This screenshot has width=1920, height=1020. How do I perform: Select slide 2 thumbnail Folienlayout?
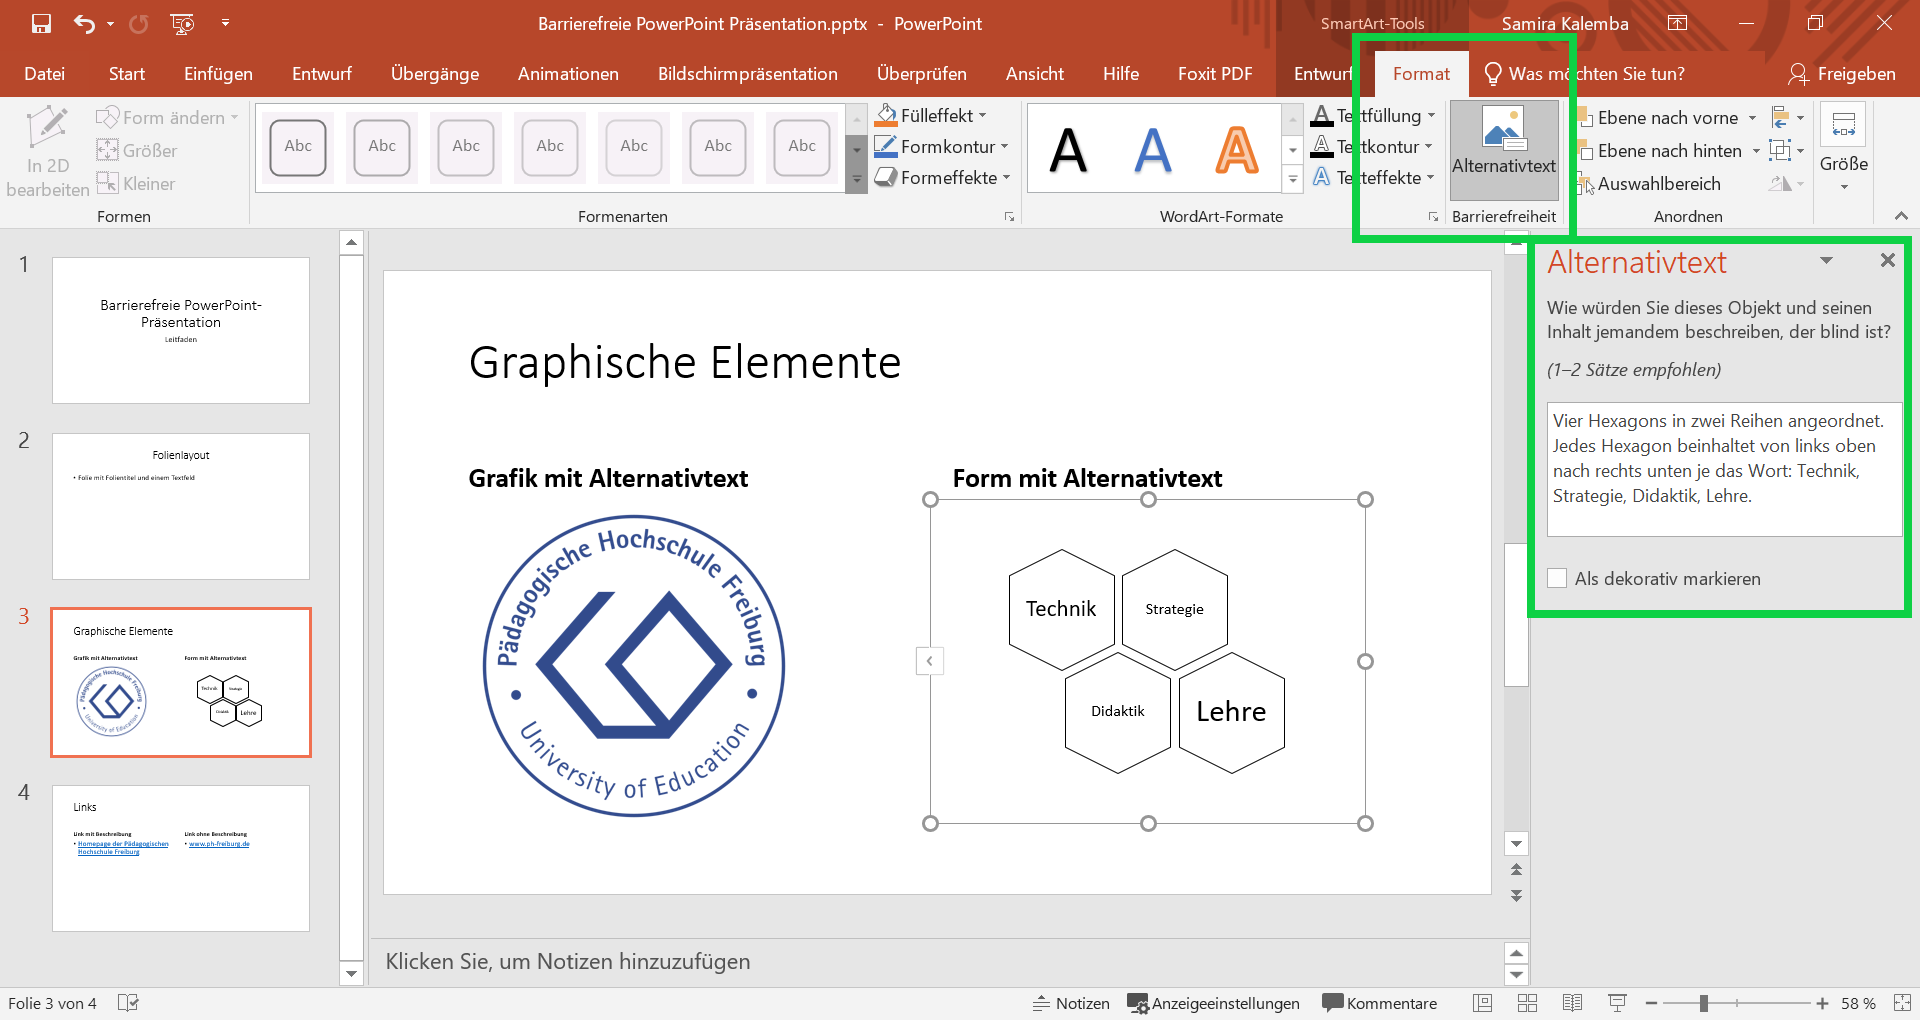pos(181,506)
